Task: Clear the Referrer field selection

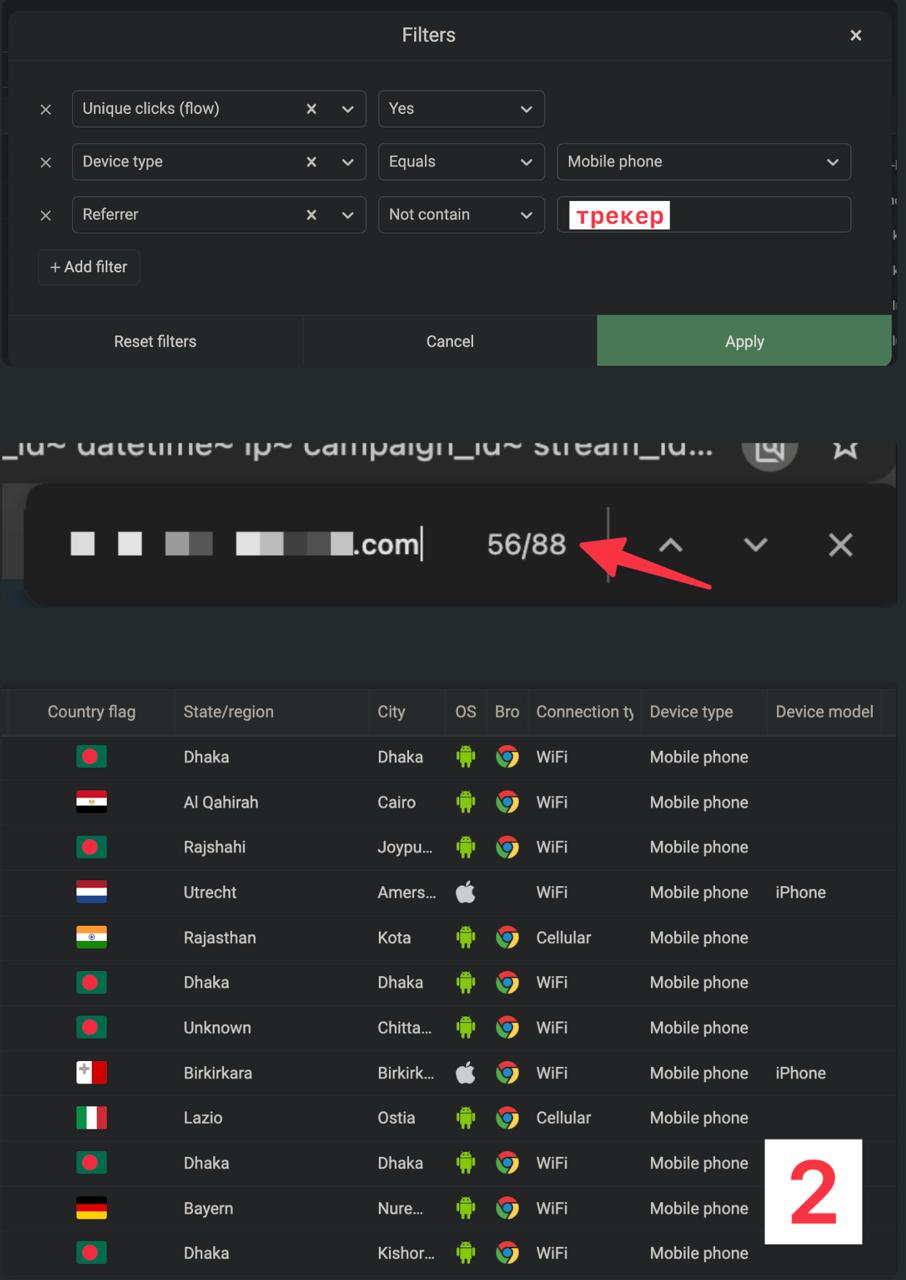Action: click(311, 215)
